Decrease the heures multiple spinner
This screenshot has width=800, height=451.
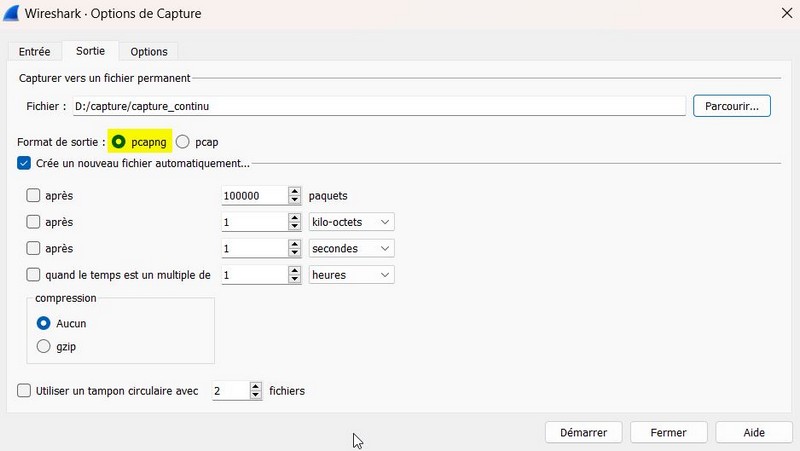(x=294, y=279)
